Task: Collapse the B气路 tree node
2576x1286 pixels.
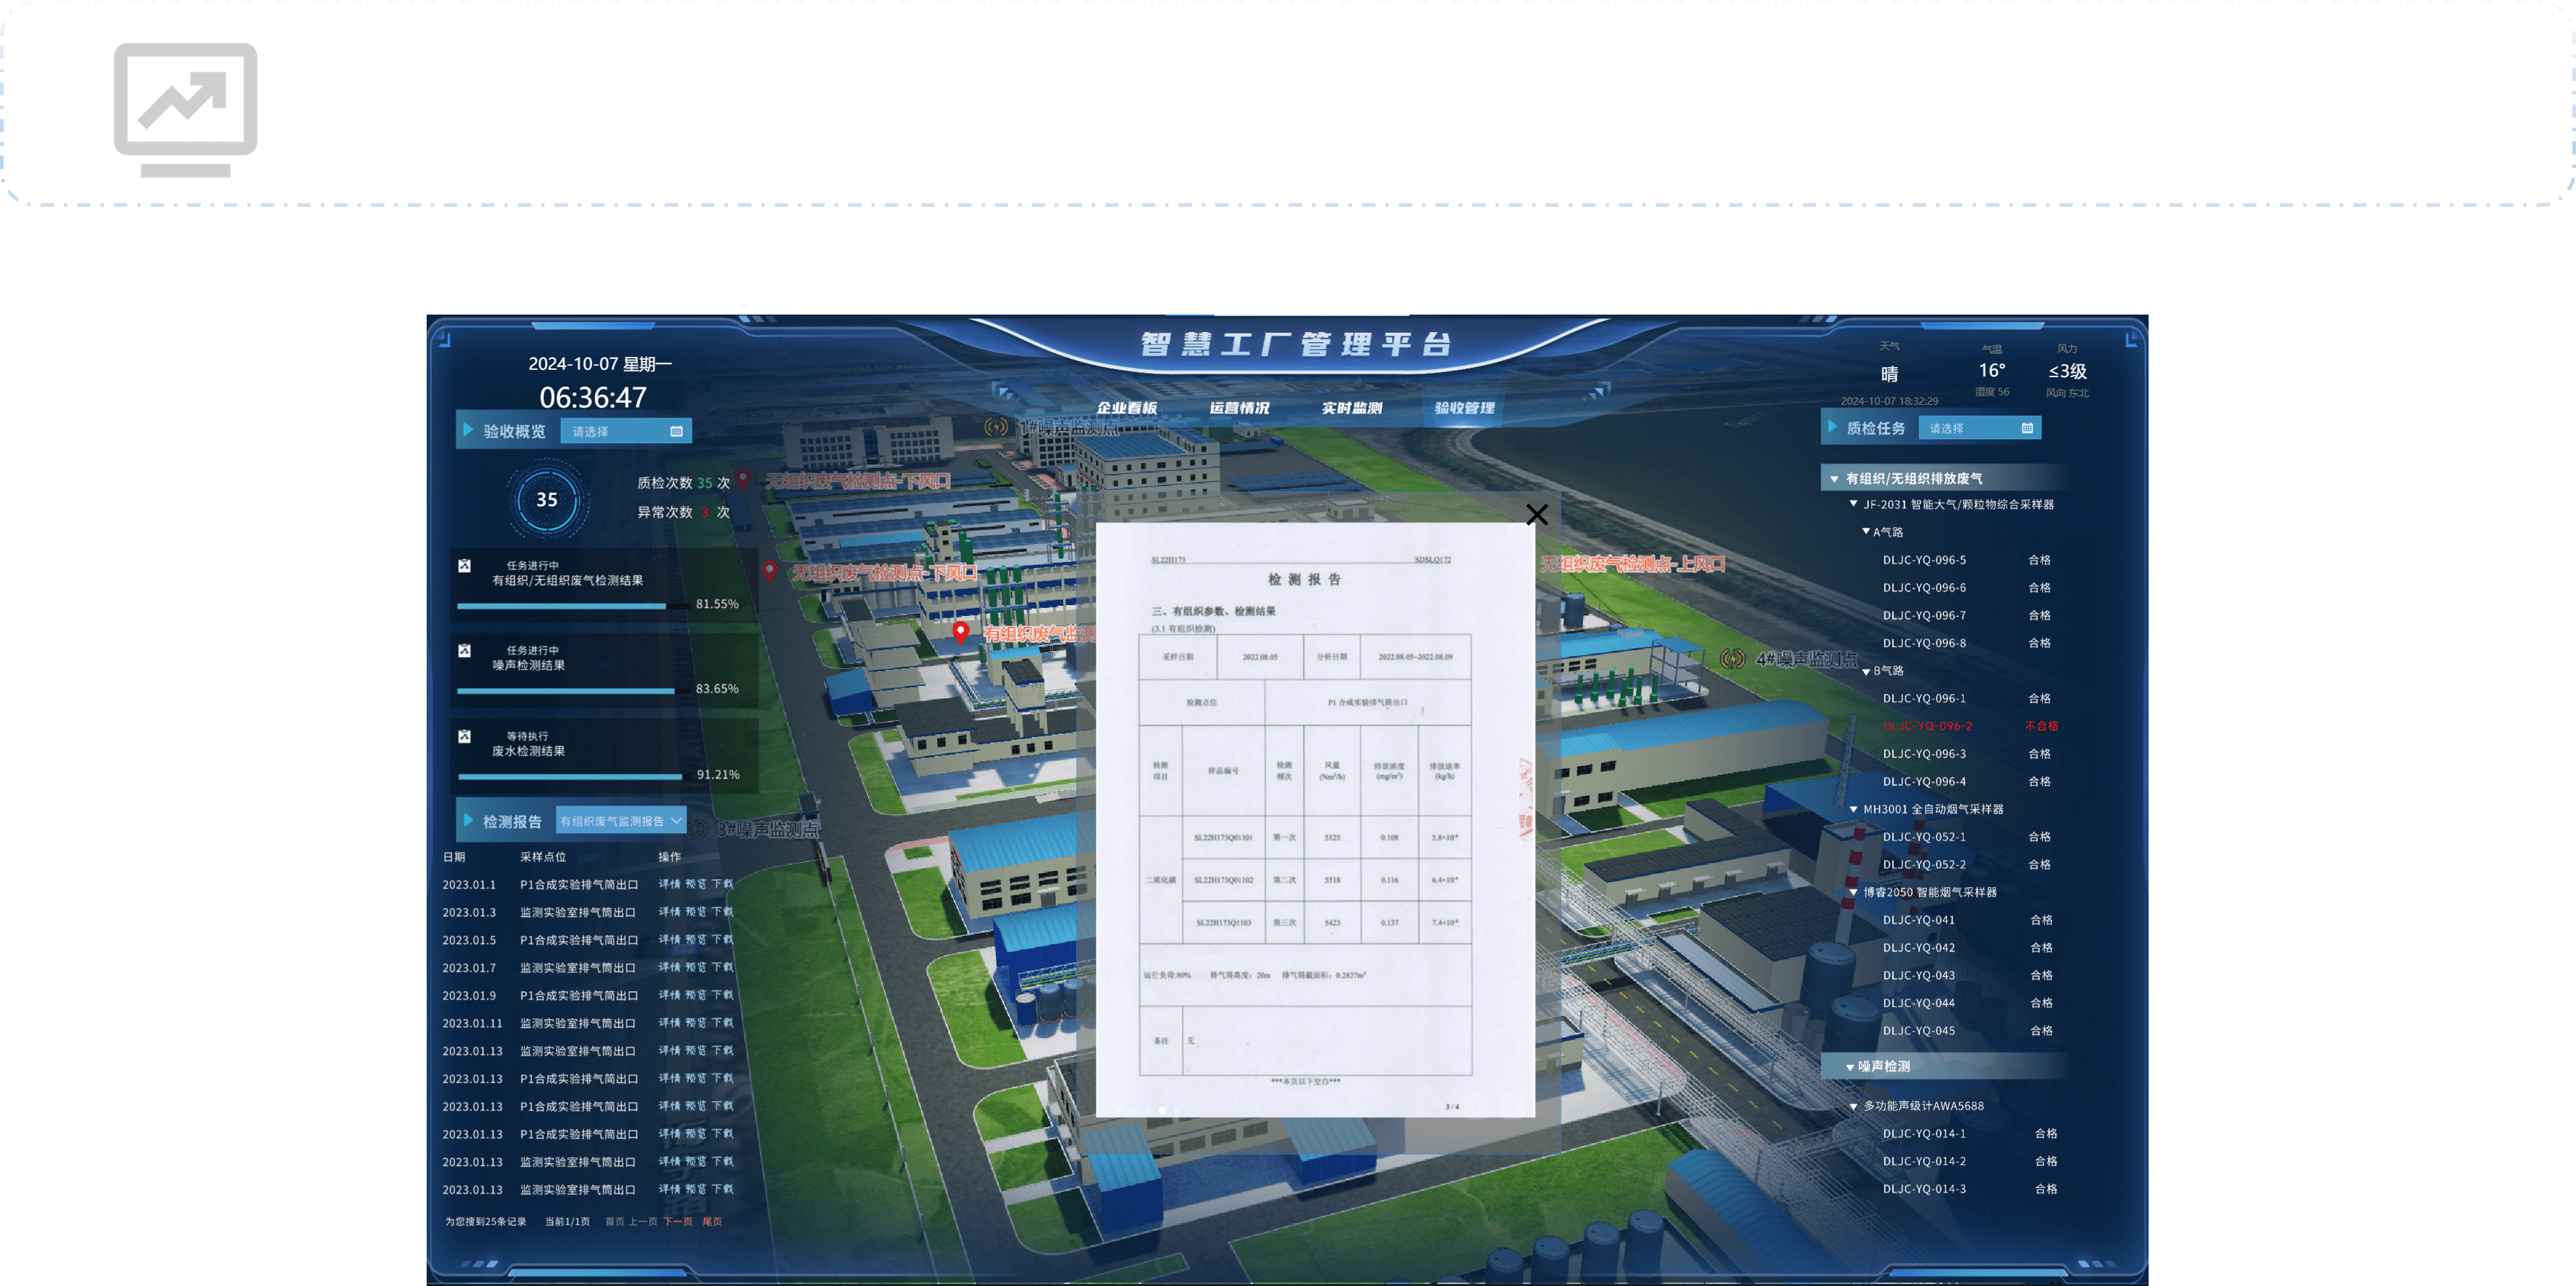Action: point(1866,671)
